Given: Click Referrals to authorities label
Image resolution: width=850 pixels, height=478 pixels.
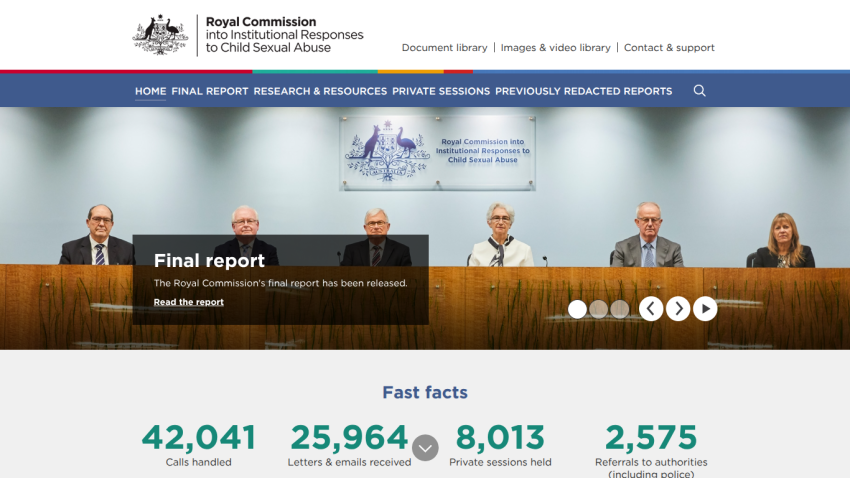Looking at the screenshot, I should pyautogui.click(x=651, y=467).
